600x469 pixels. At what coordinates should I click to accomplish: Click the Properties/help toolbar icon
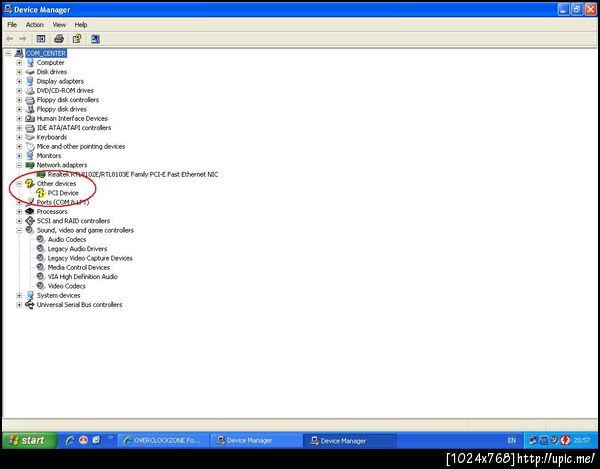click(x=77, y=39)
